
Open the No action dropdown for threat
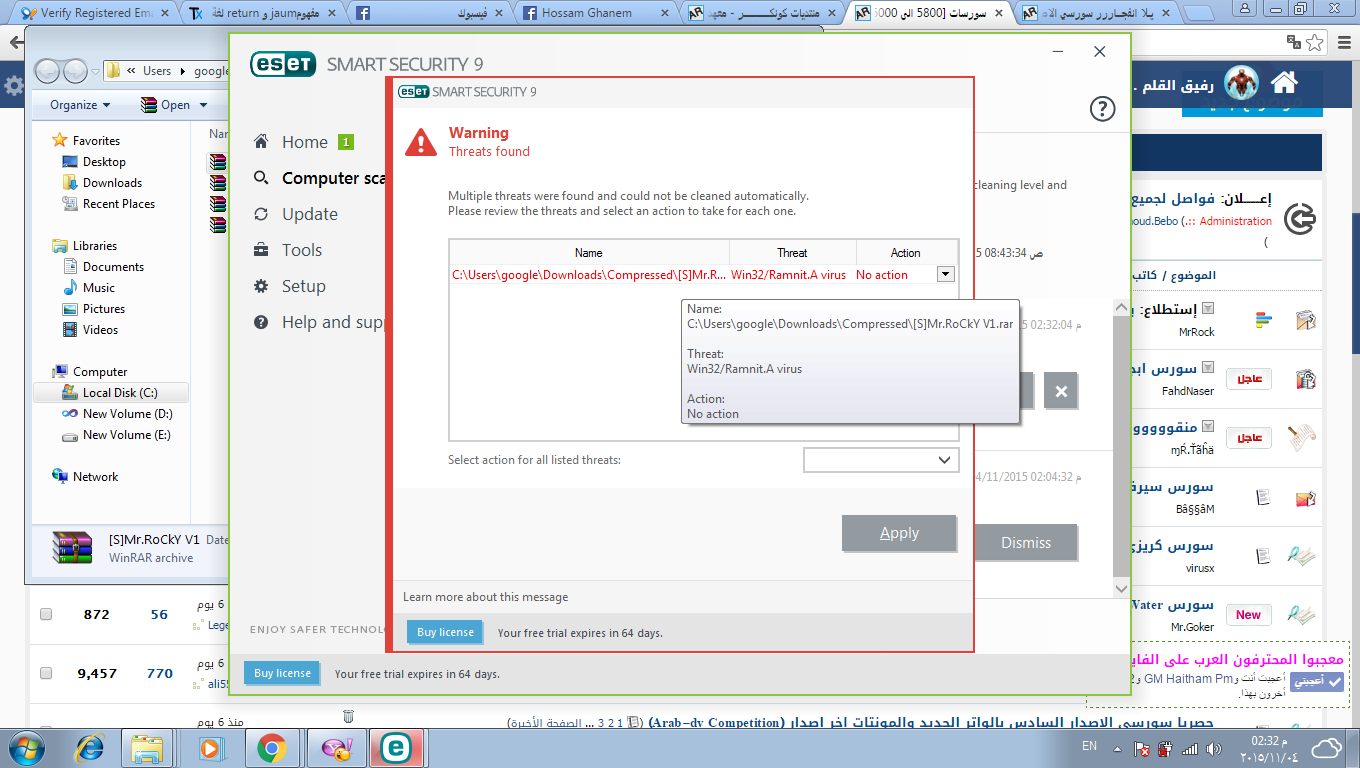(945, 275)
